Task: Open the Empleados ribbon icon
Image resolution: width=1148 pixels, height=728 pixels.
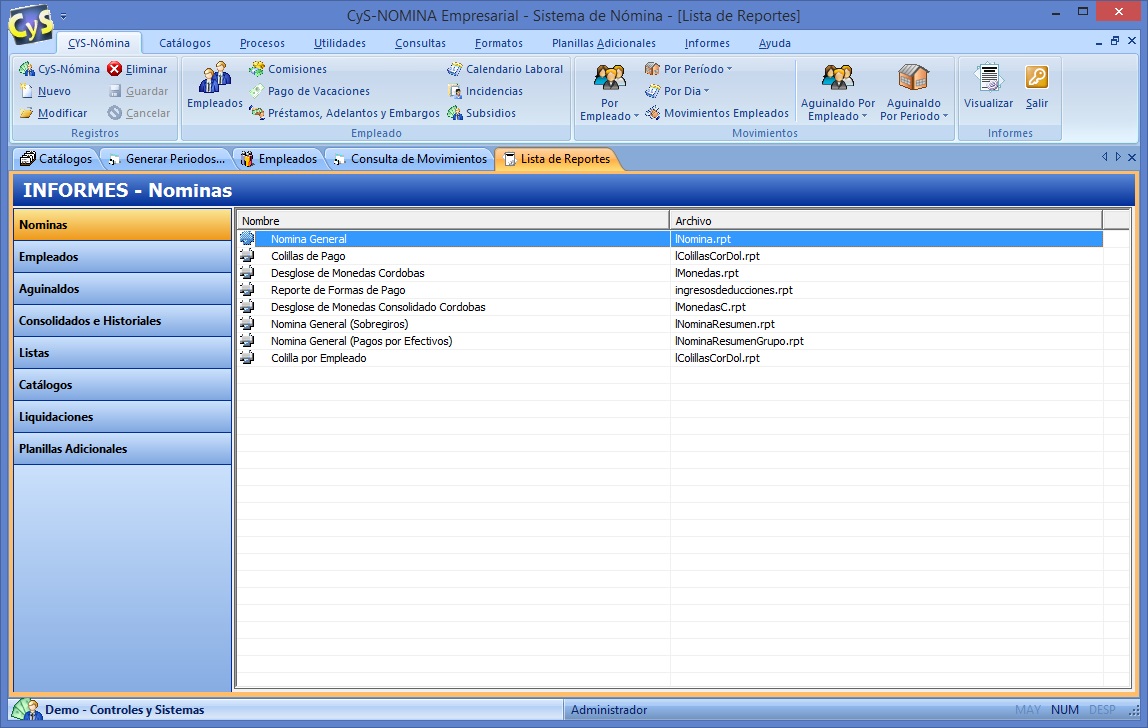Action: pos(215,86)
